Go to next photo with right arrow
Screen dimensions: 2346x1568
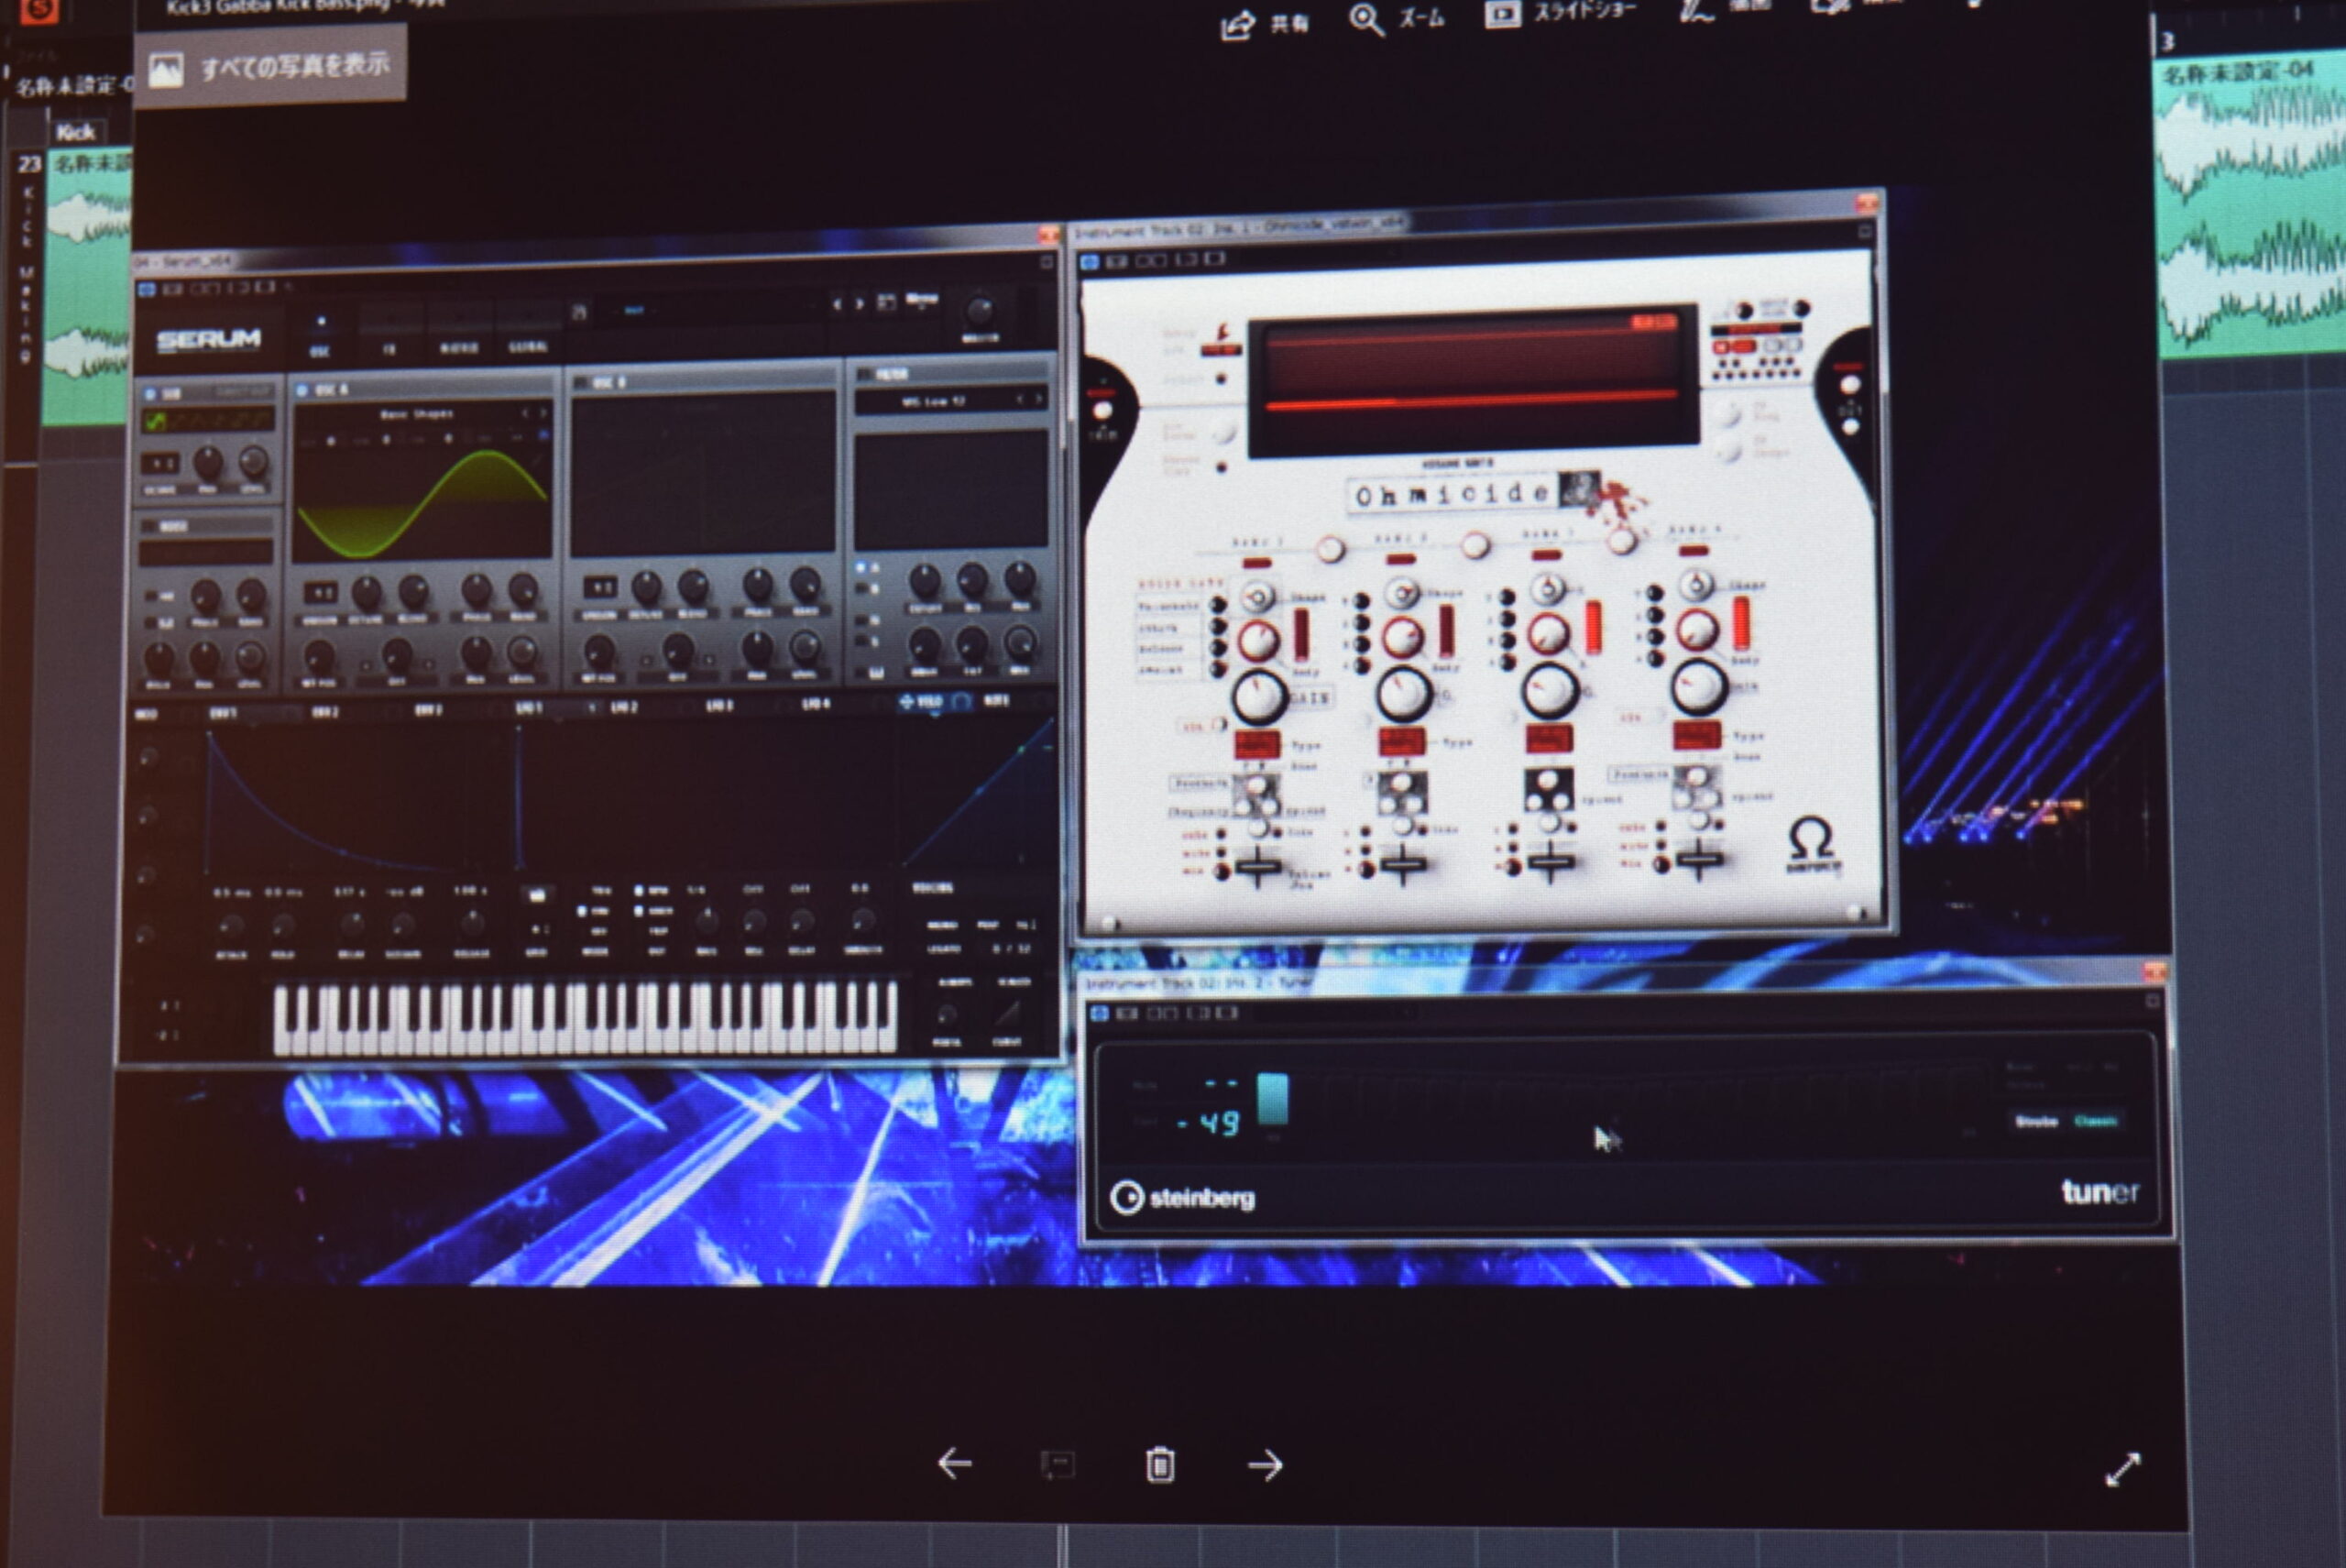click(1265, 1465)
